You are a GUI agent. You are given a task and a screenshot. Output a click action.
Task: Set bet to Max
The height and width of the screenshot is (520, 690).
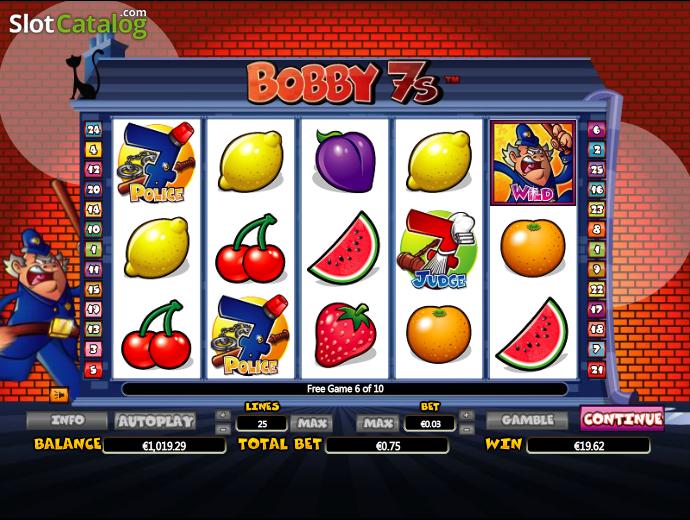(378, 423)
